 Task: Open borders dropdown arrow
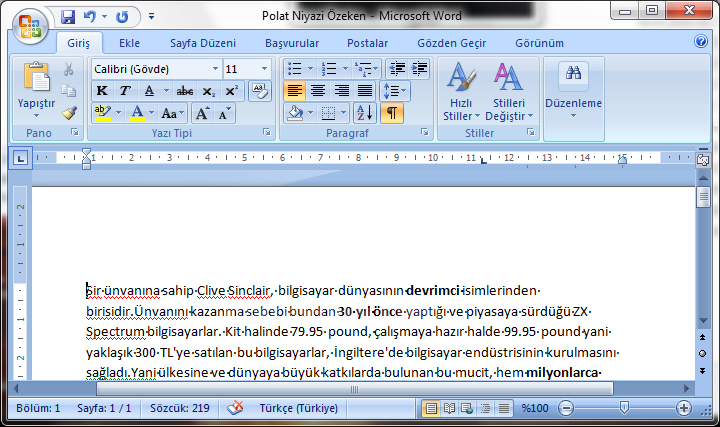click(344, 113)
